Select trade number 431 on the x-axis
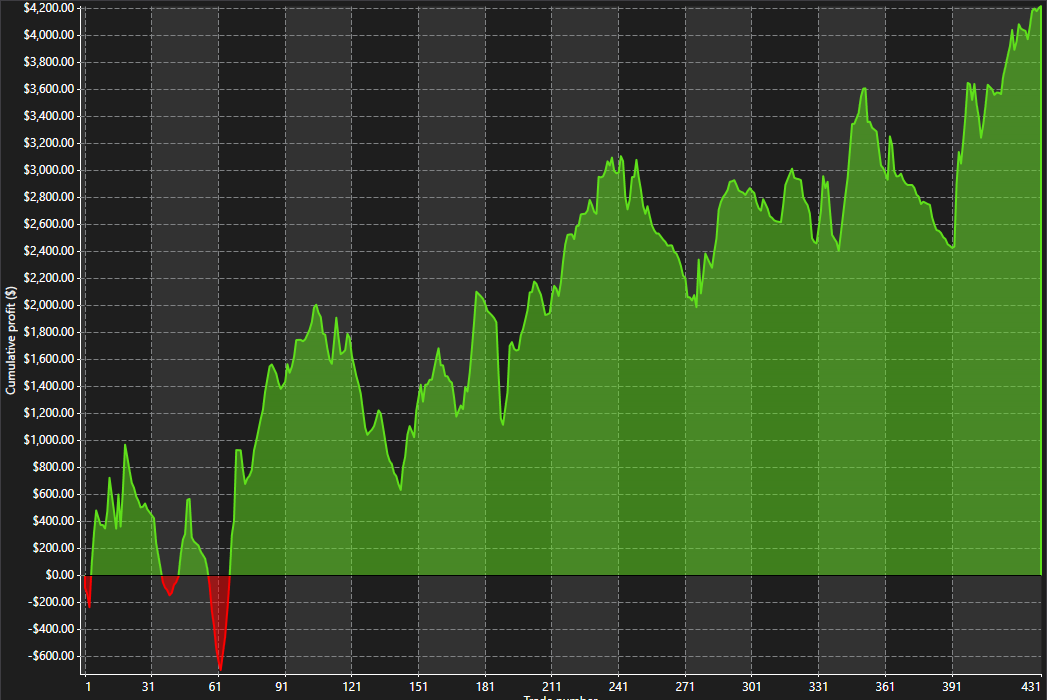 coord(1032,687)
